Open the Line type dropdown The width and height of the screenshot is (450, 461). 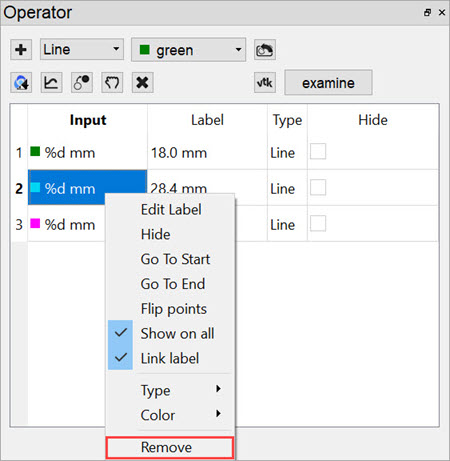(82, 49)
